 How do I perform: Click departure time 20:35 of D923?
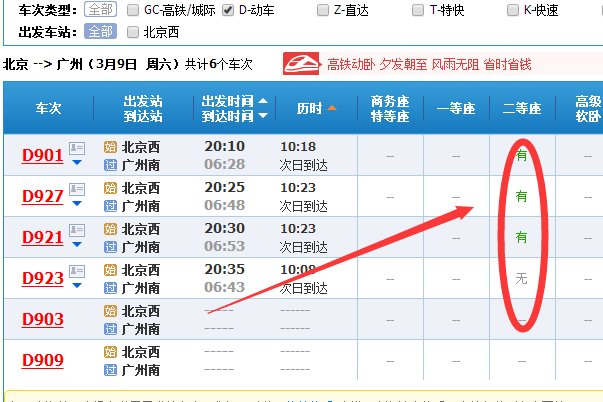pos(225,269)
